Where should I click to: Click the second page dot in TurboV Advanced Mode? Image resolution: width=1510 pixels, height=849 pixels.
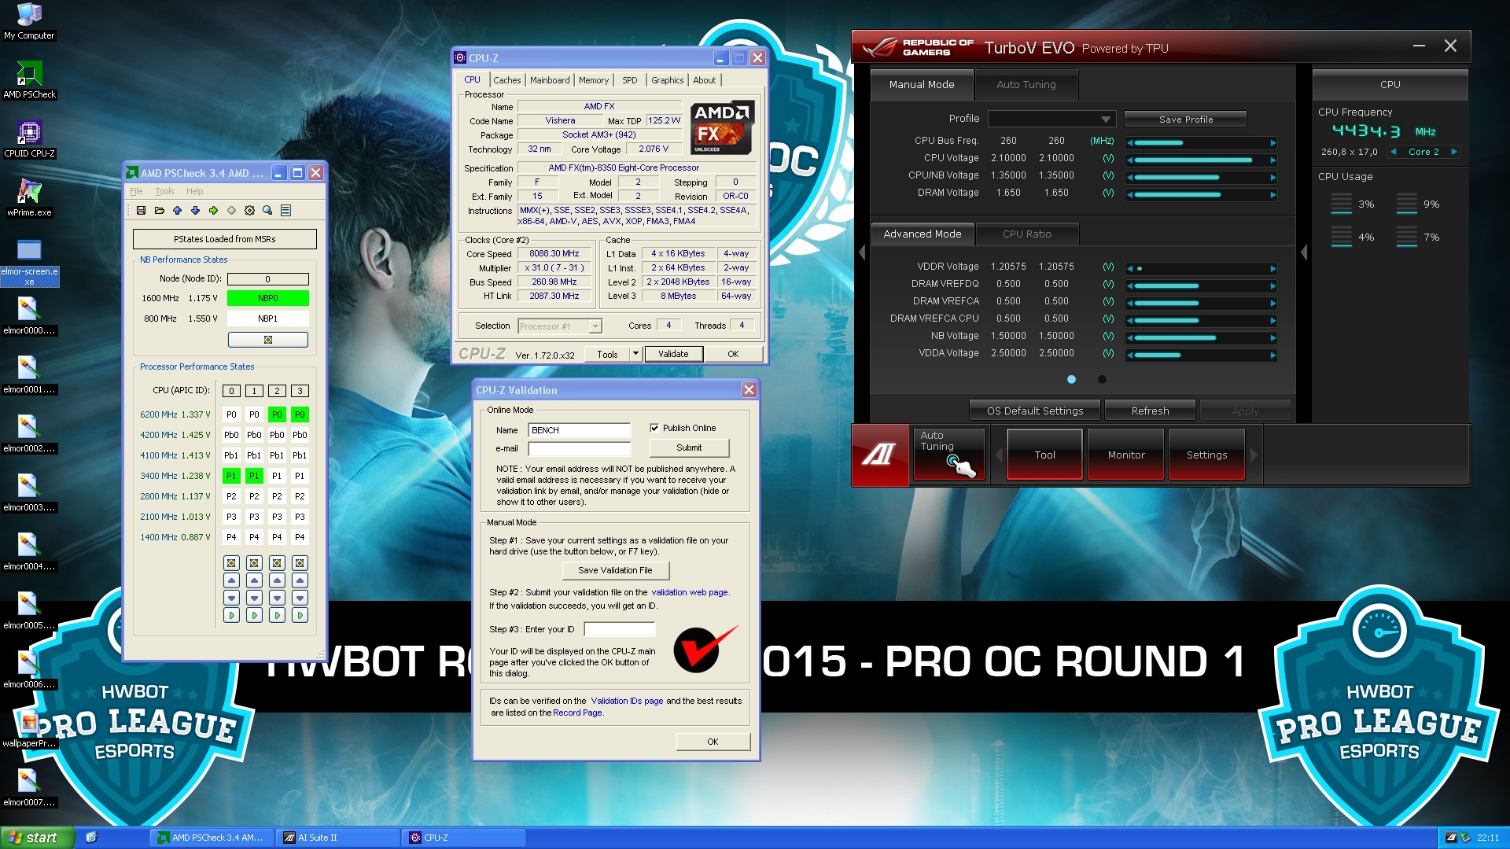[x=1102, y=379]
